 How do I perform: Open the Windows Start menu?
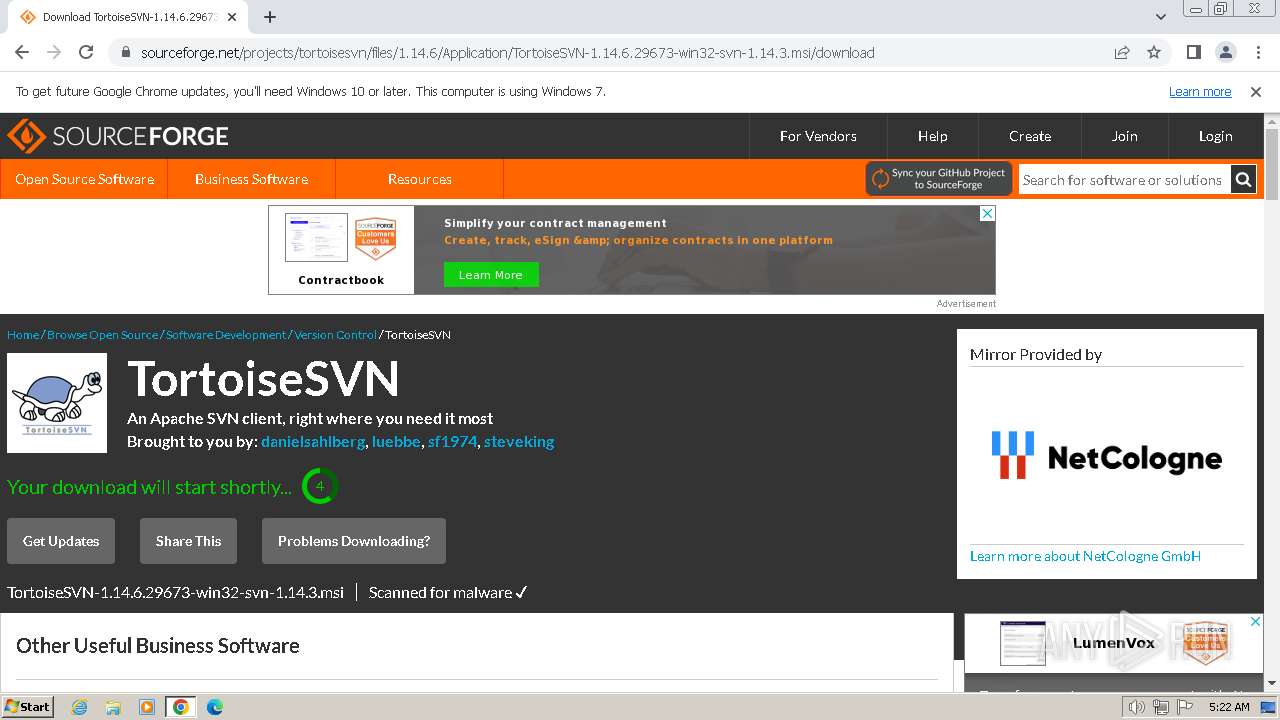(28, 706)
